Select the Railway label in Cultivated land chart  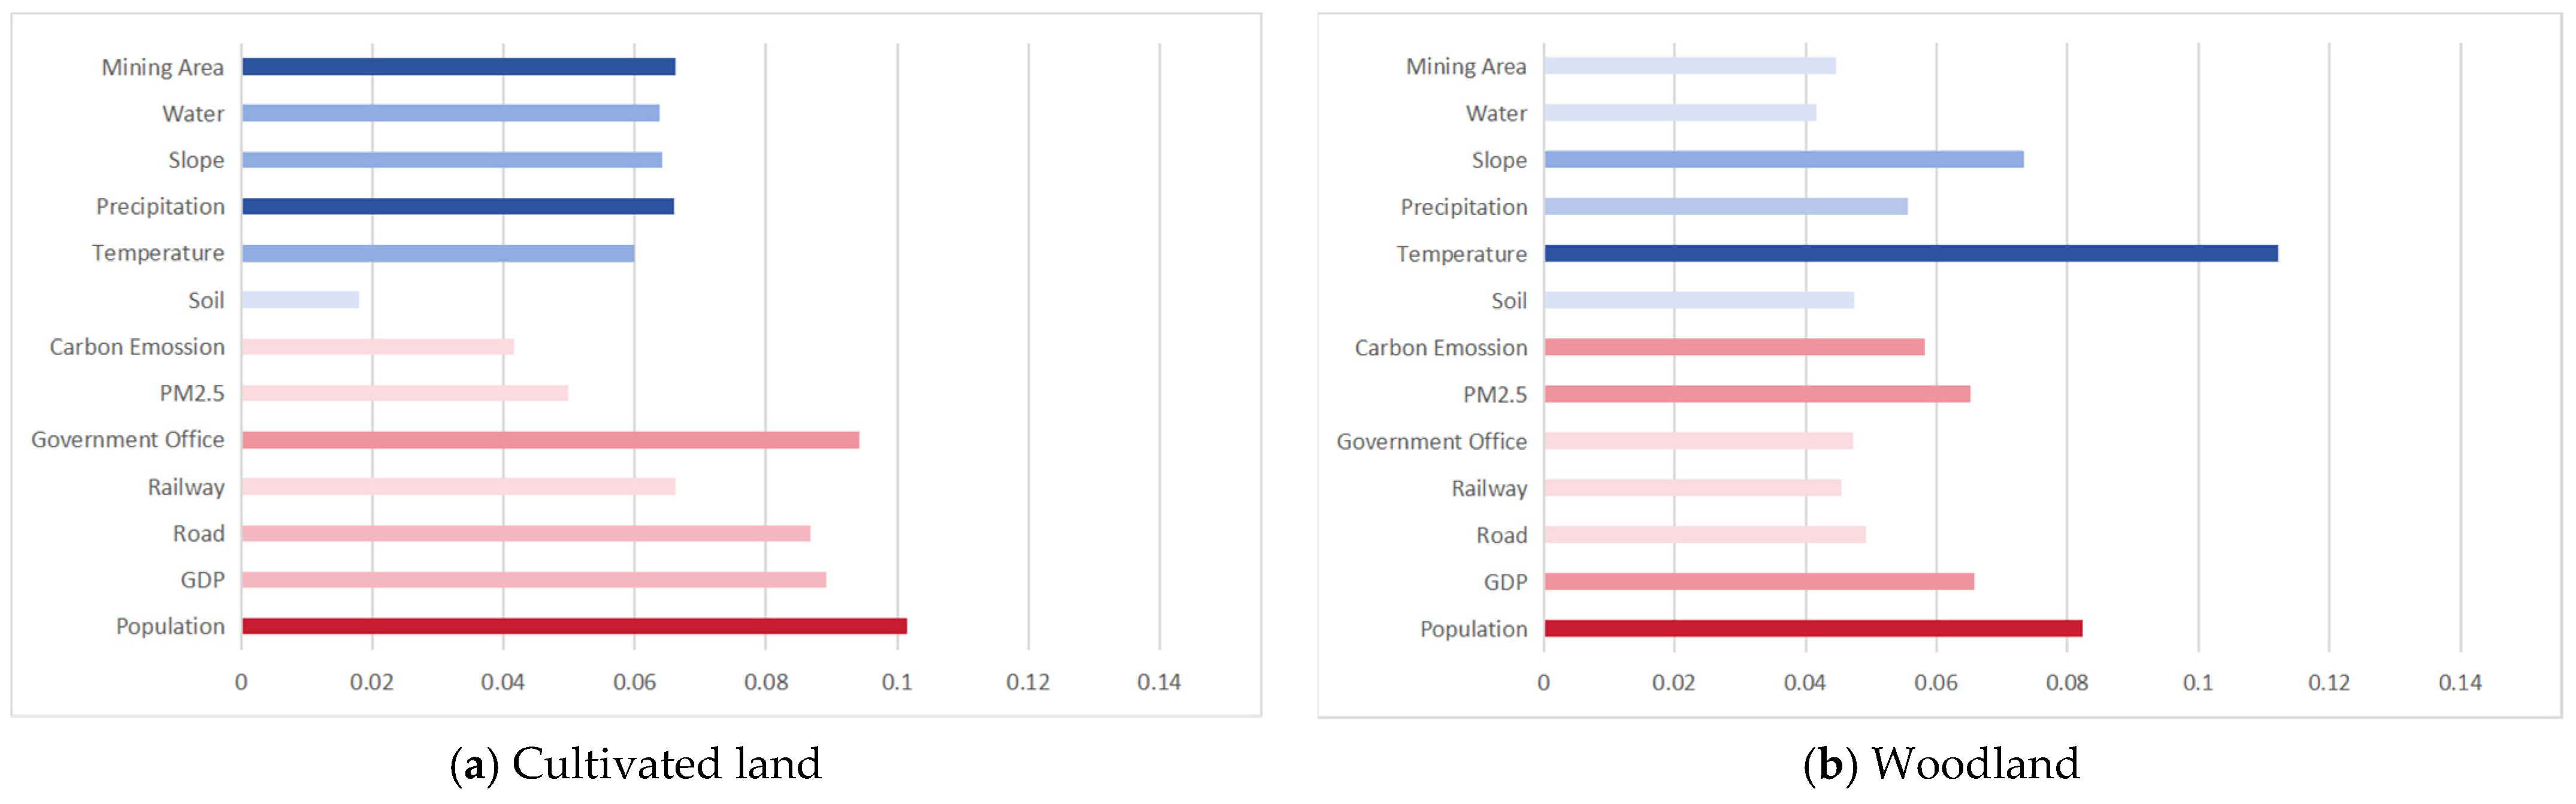pos(186,487)
